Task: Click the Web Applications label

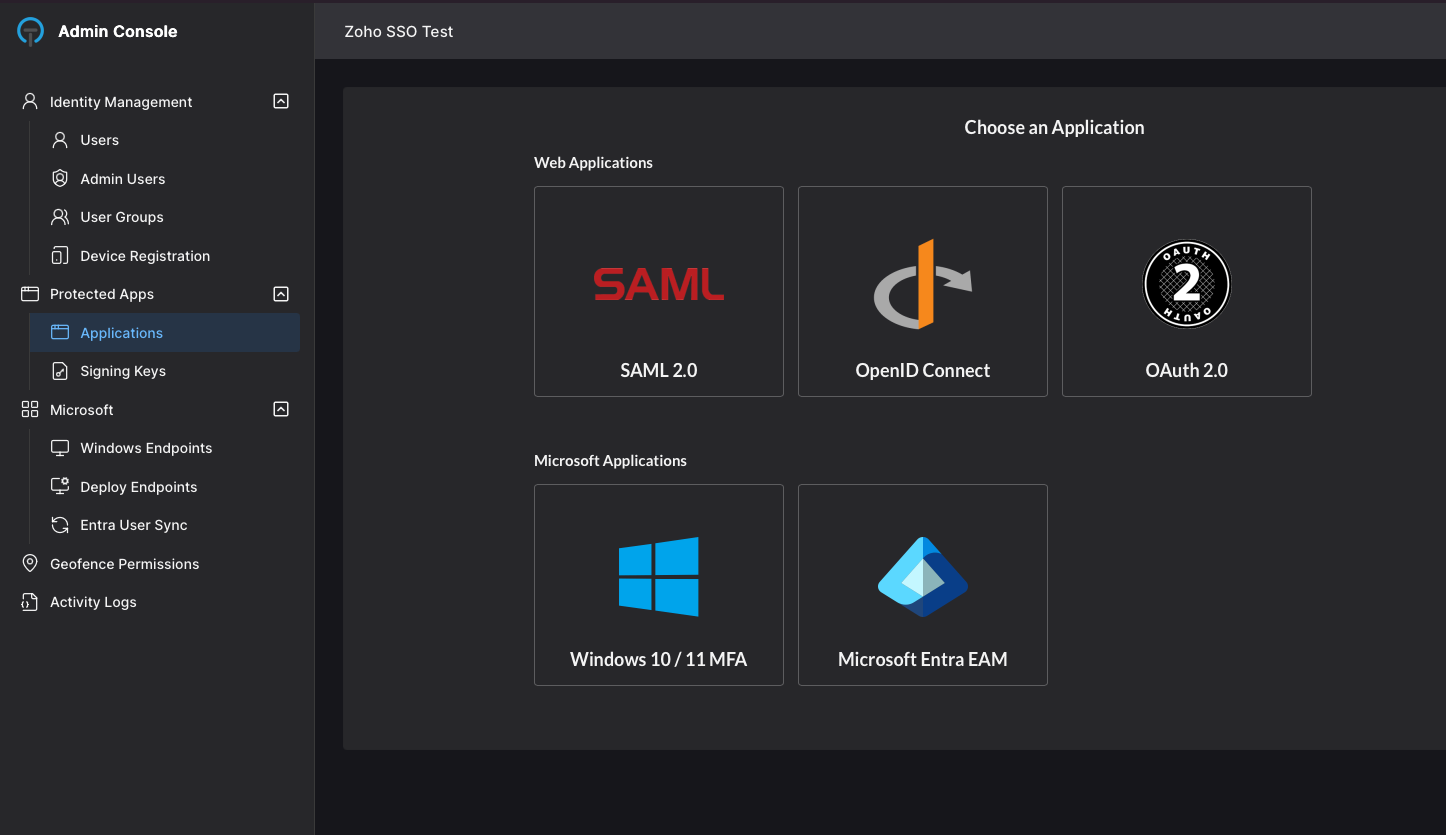Action: coord(594,162)
